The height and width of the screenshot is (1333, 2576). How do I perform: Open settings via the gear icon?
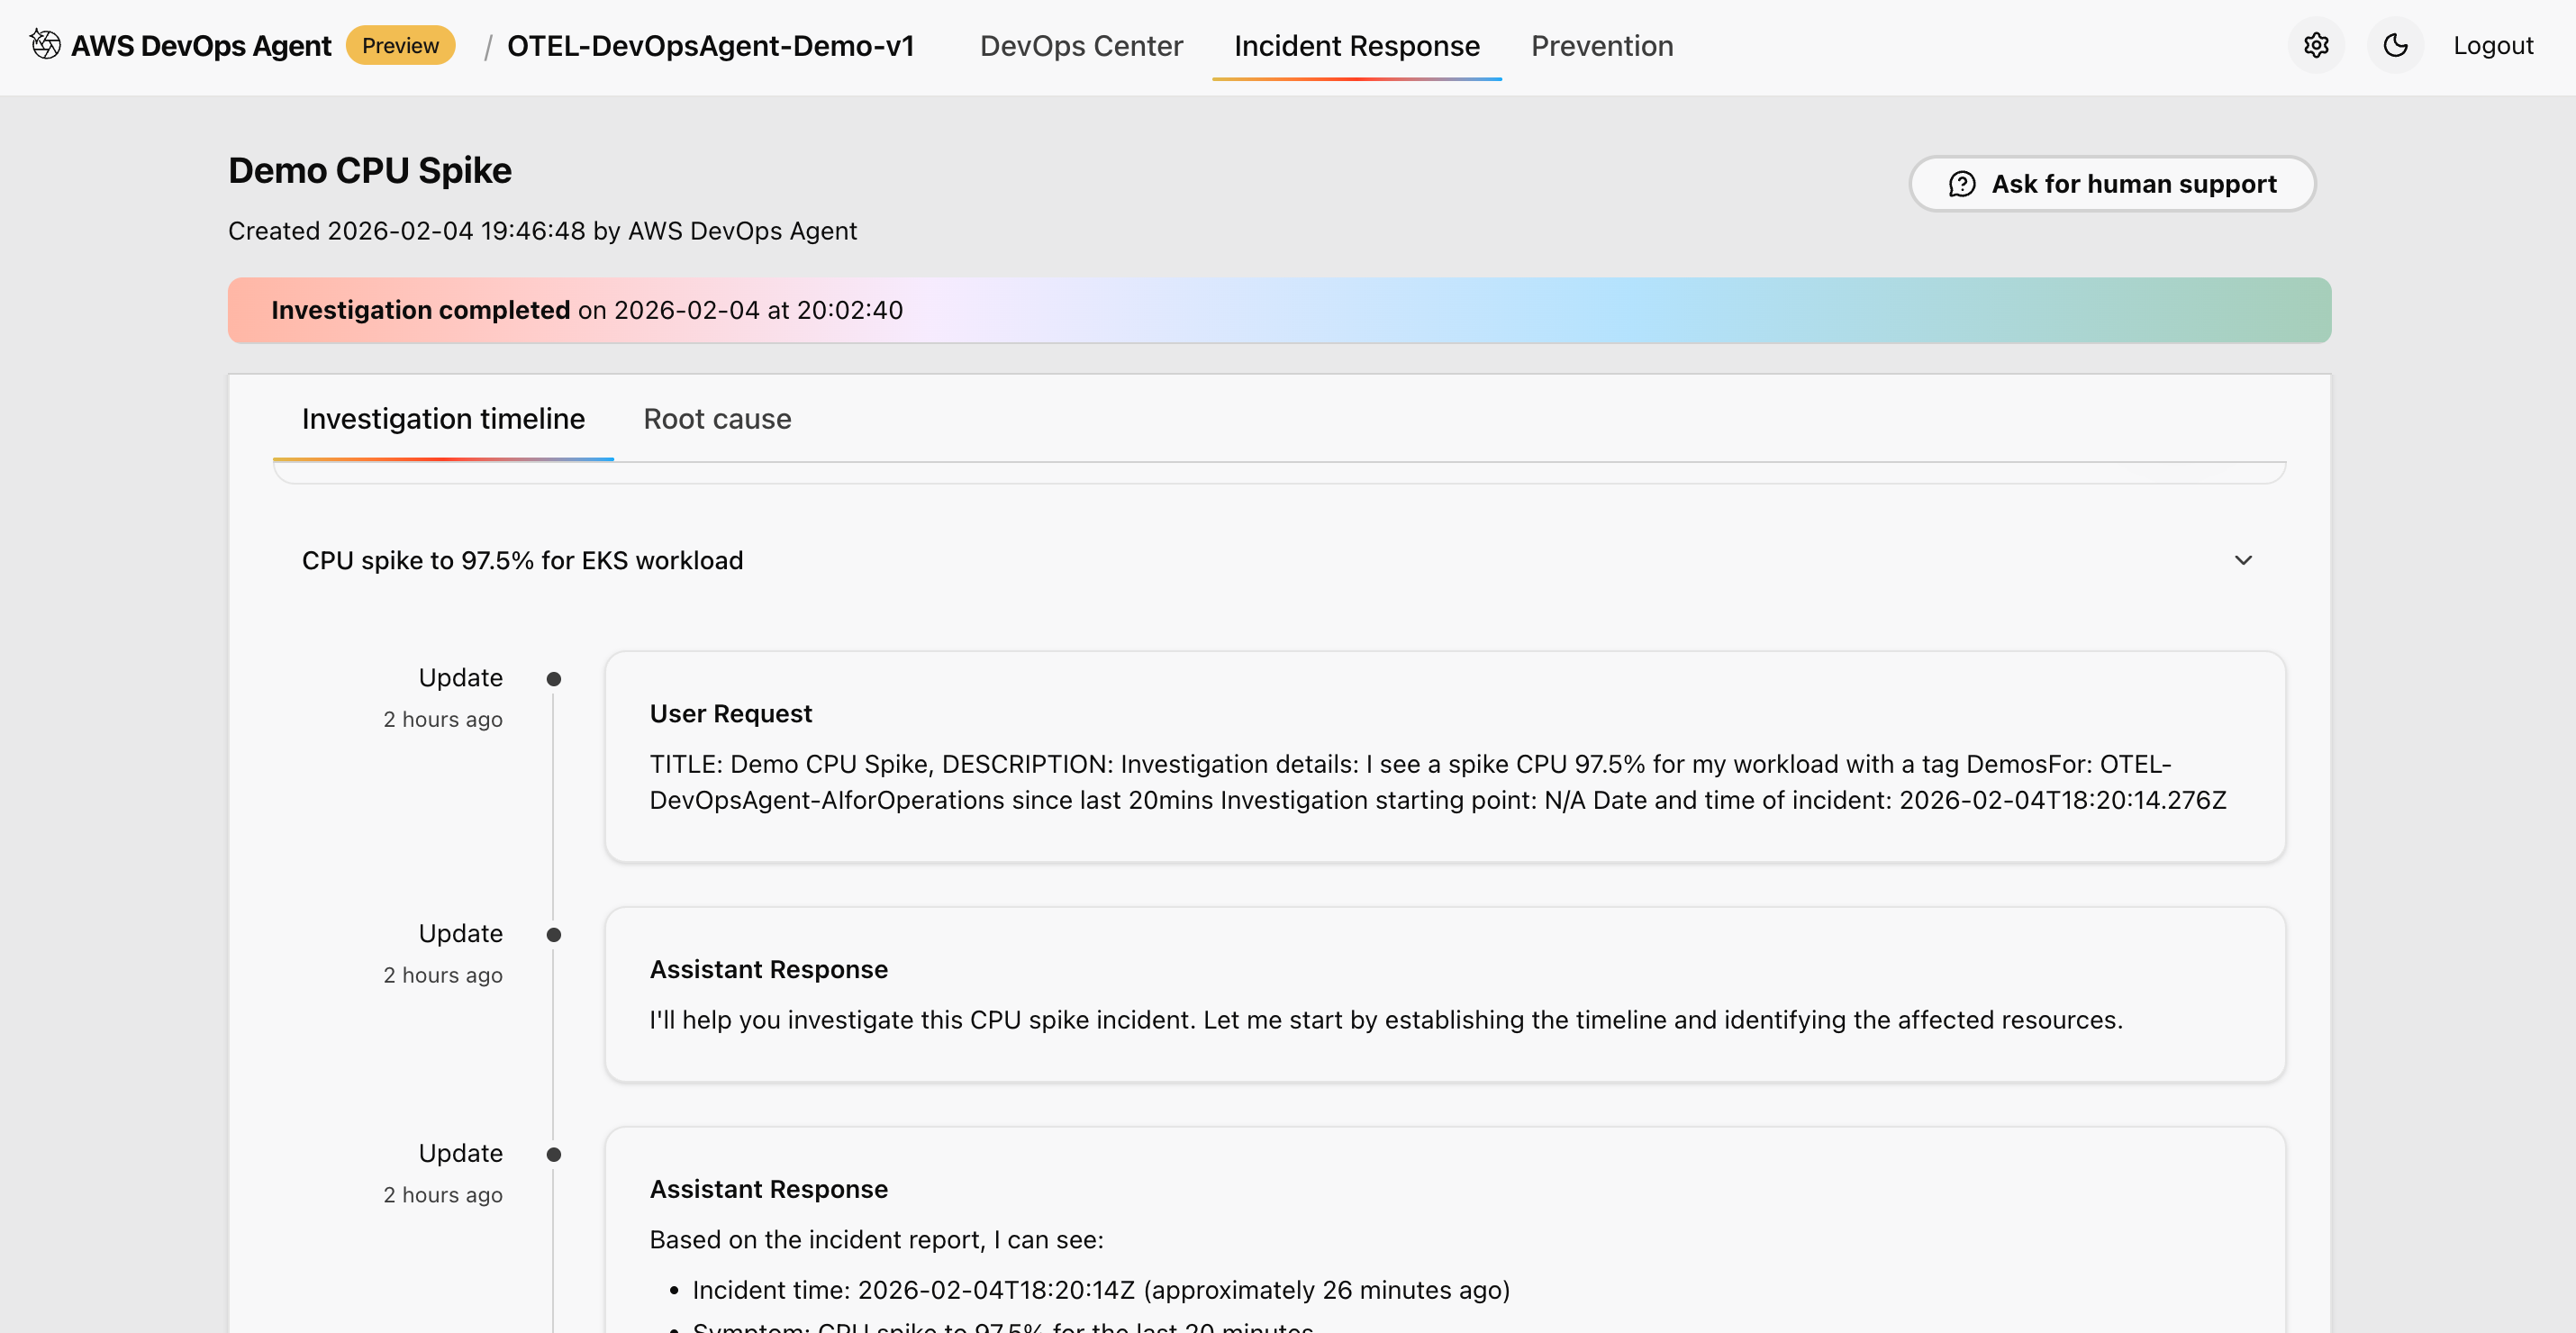2317,45
